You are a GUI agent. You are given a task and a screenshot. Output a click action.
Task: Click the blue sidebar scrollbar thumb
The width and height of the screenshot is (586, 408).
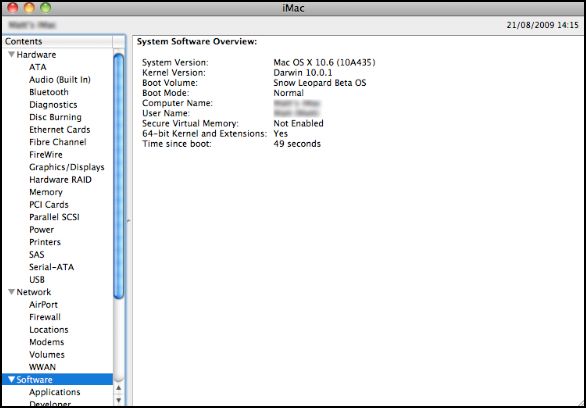tap(119, 176)
